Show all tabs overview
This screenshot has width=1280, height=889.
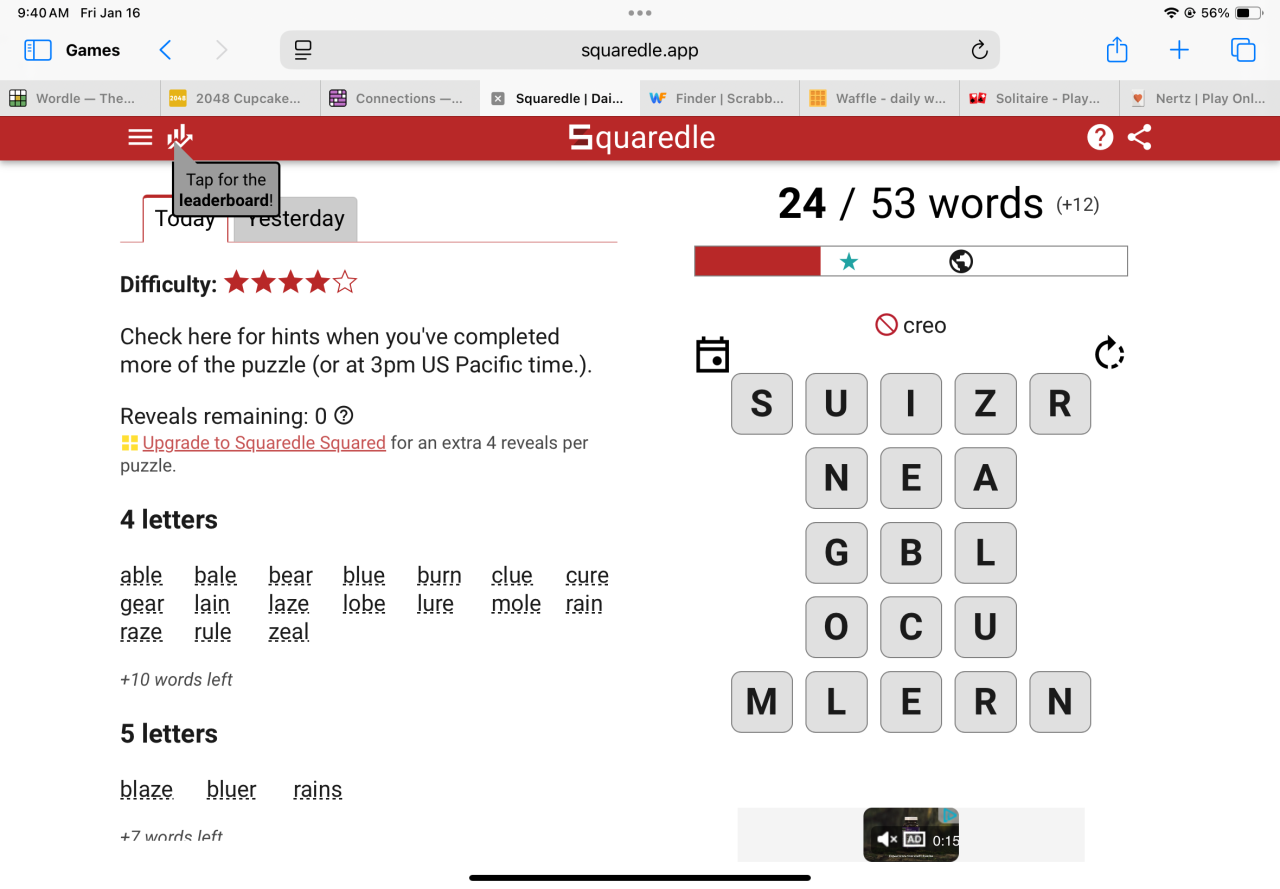pyautogui.click(x=1243, y=50)
